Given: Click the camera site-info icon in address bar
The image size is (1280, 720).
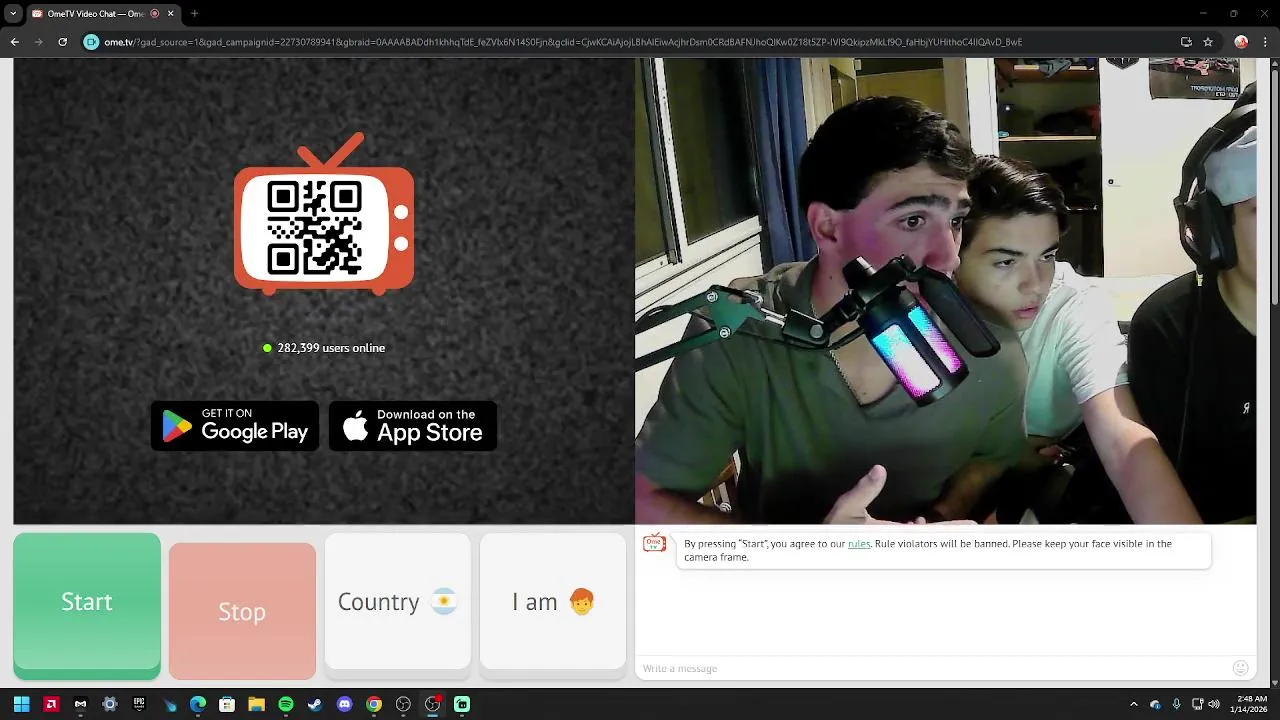Looking at the screenshot, I should pyautogui.click(x=92, y=42).
